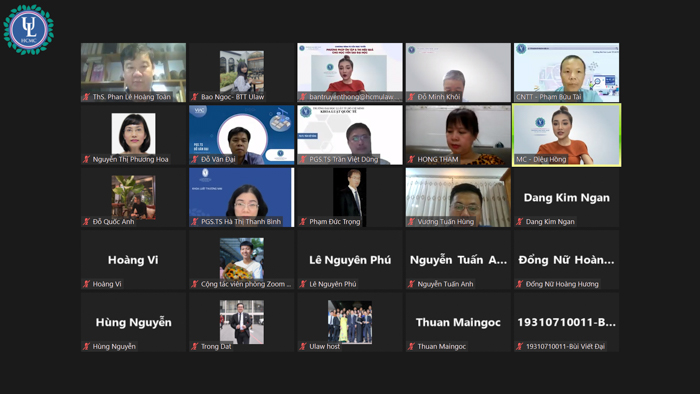Select the MC - Diệu Hồng video tile

click(566, 135)
